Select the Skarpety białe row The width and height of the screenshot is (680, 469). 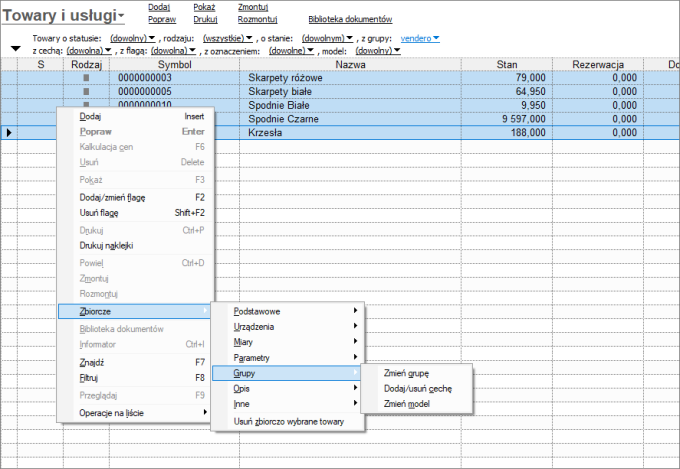(x=340, y=92)
